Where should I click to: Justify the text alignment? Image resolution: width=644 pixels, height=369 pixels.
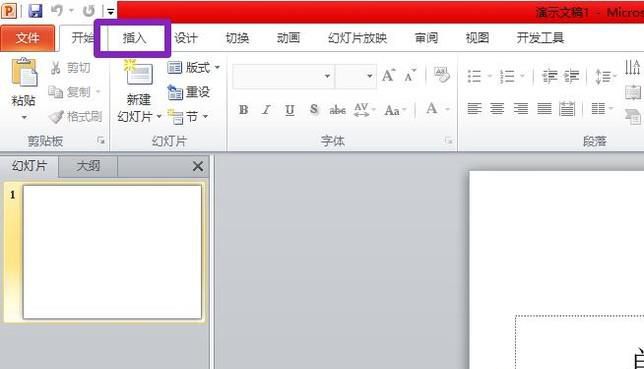click(544, 109)
